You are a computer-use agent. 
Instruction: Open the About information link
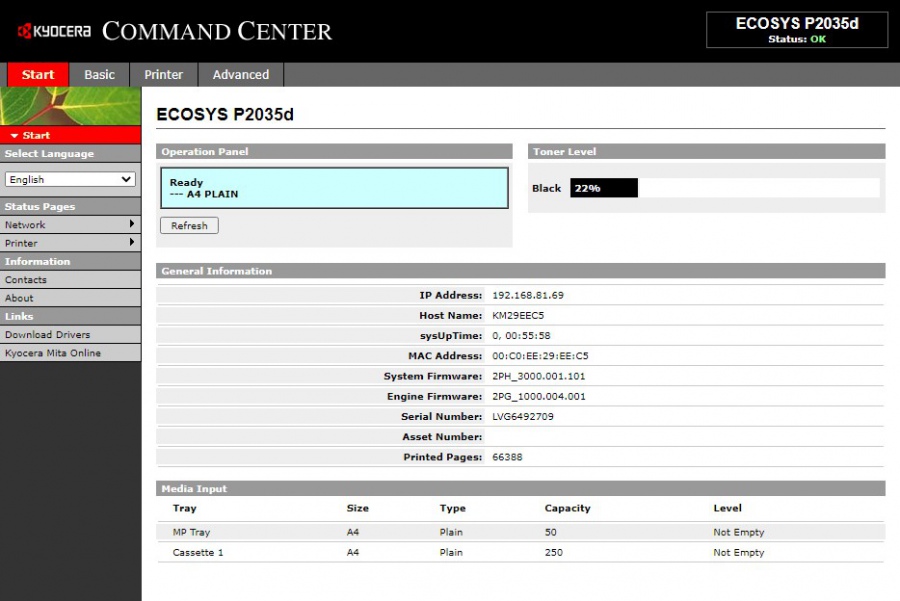(x=19, y=298)
